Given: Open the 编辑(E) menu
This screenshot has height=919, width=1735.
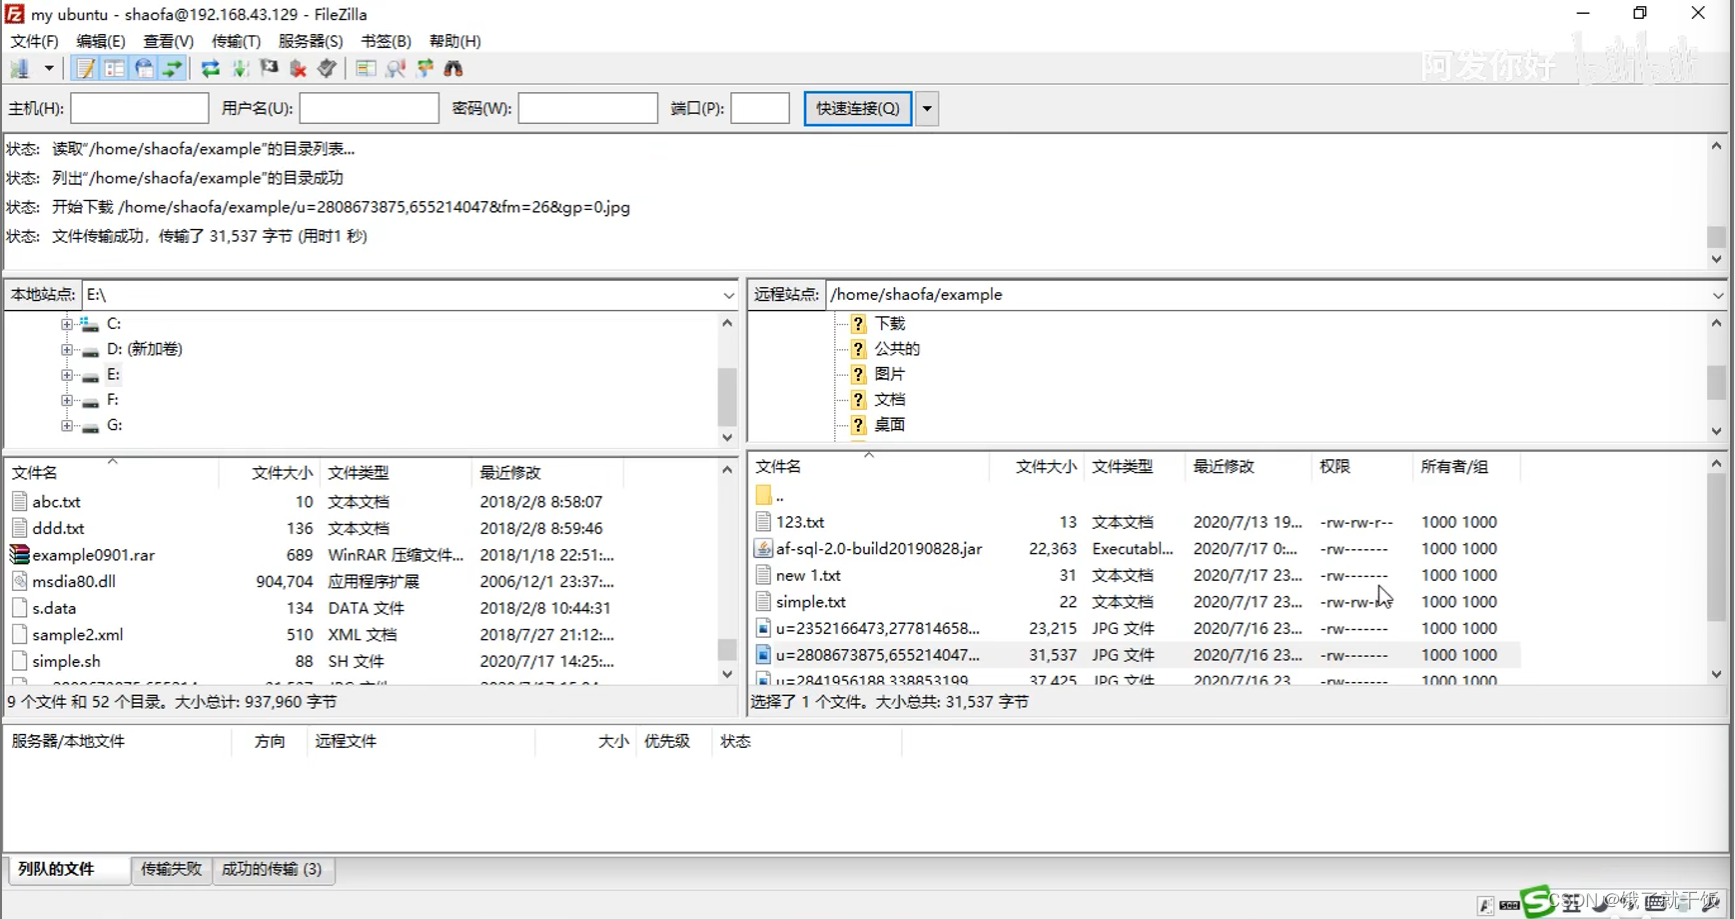Looking at the screenshot, I should (x=101, y=41).
